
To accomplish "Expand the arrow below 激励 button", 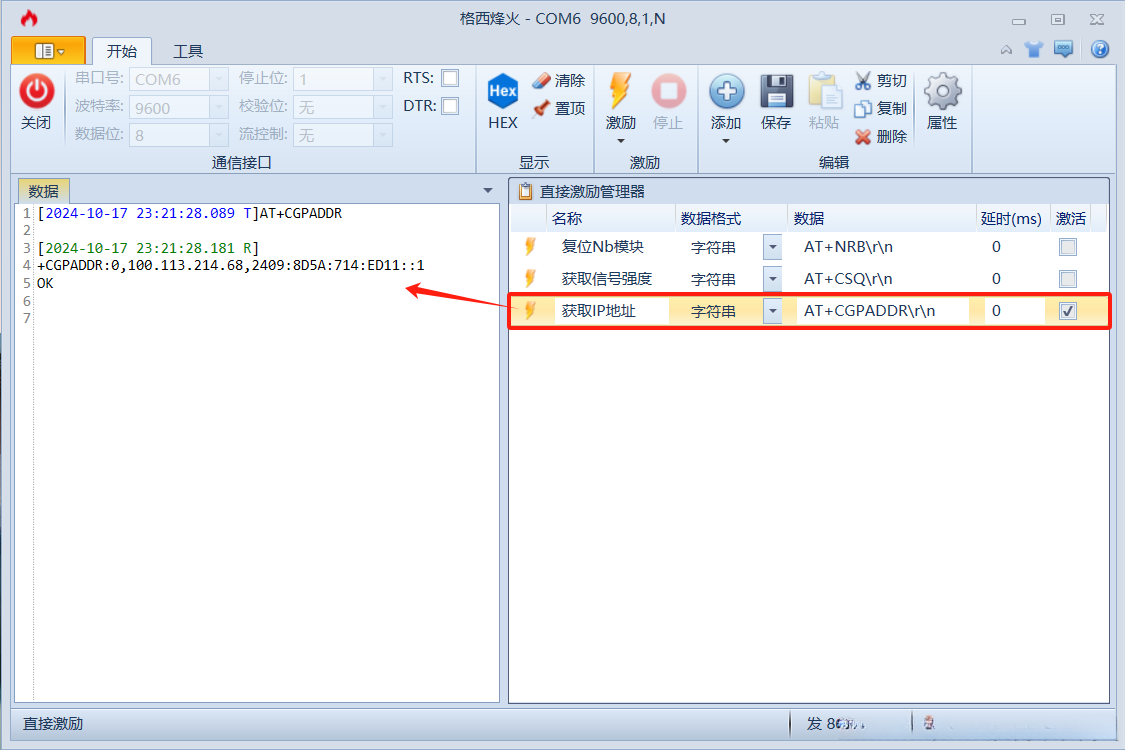I will click(x=621, y=141).
